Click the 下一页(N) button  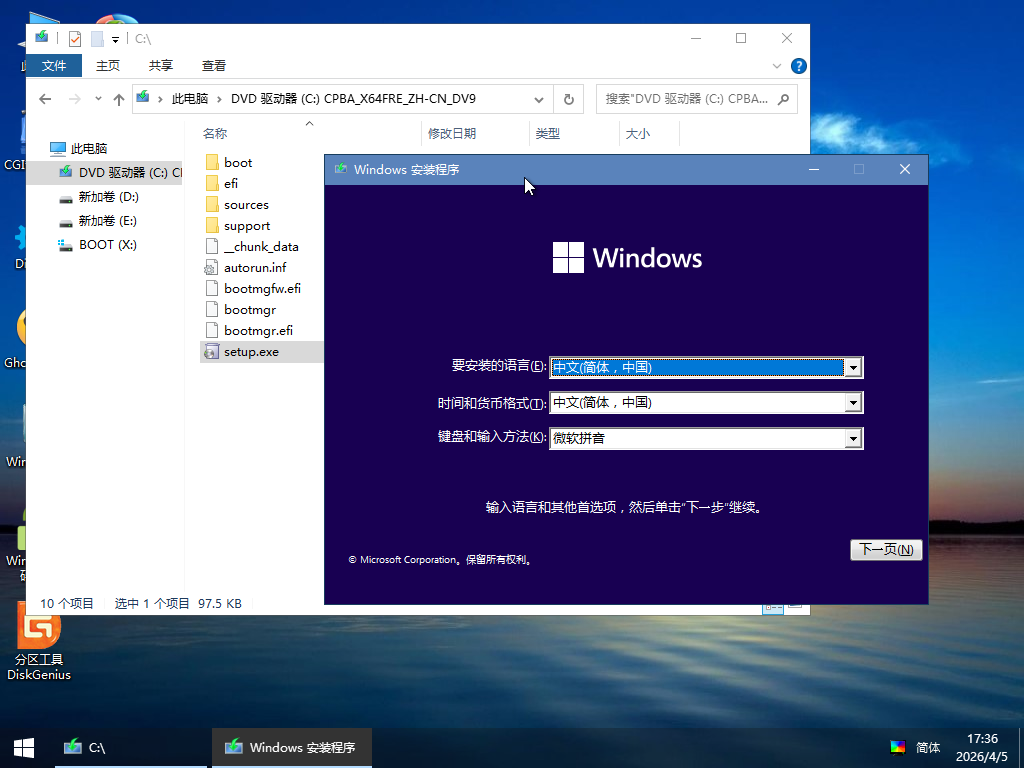click(x=886, y=550)
